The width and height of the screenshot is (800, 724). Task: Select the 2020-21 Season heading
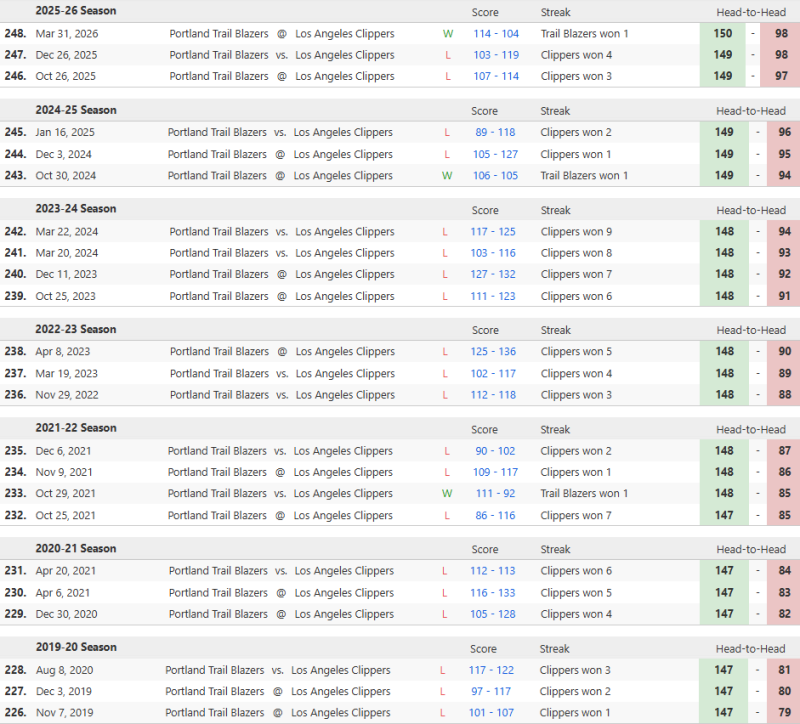[76, 549]
